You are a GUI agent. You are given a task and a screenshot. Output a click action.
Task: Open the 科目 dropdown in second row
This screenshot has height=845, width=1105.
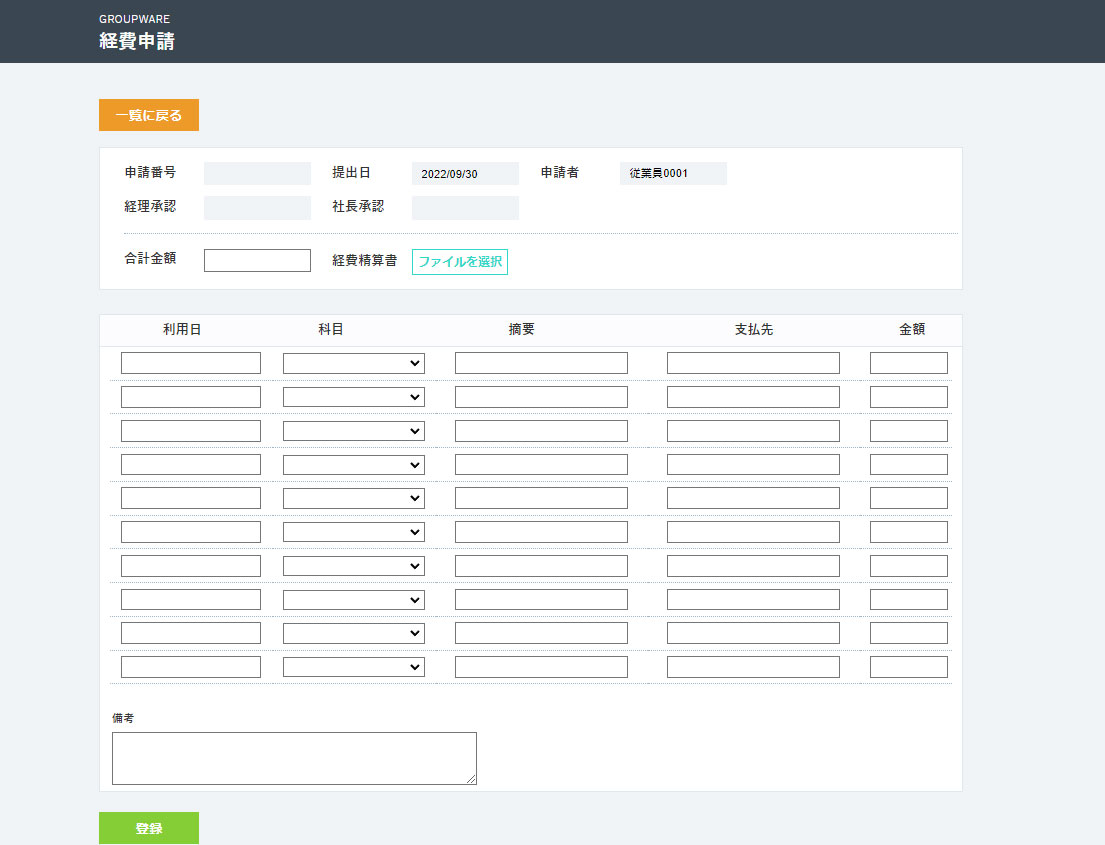point(353,397)
